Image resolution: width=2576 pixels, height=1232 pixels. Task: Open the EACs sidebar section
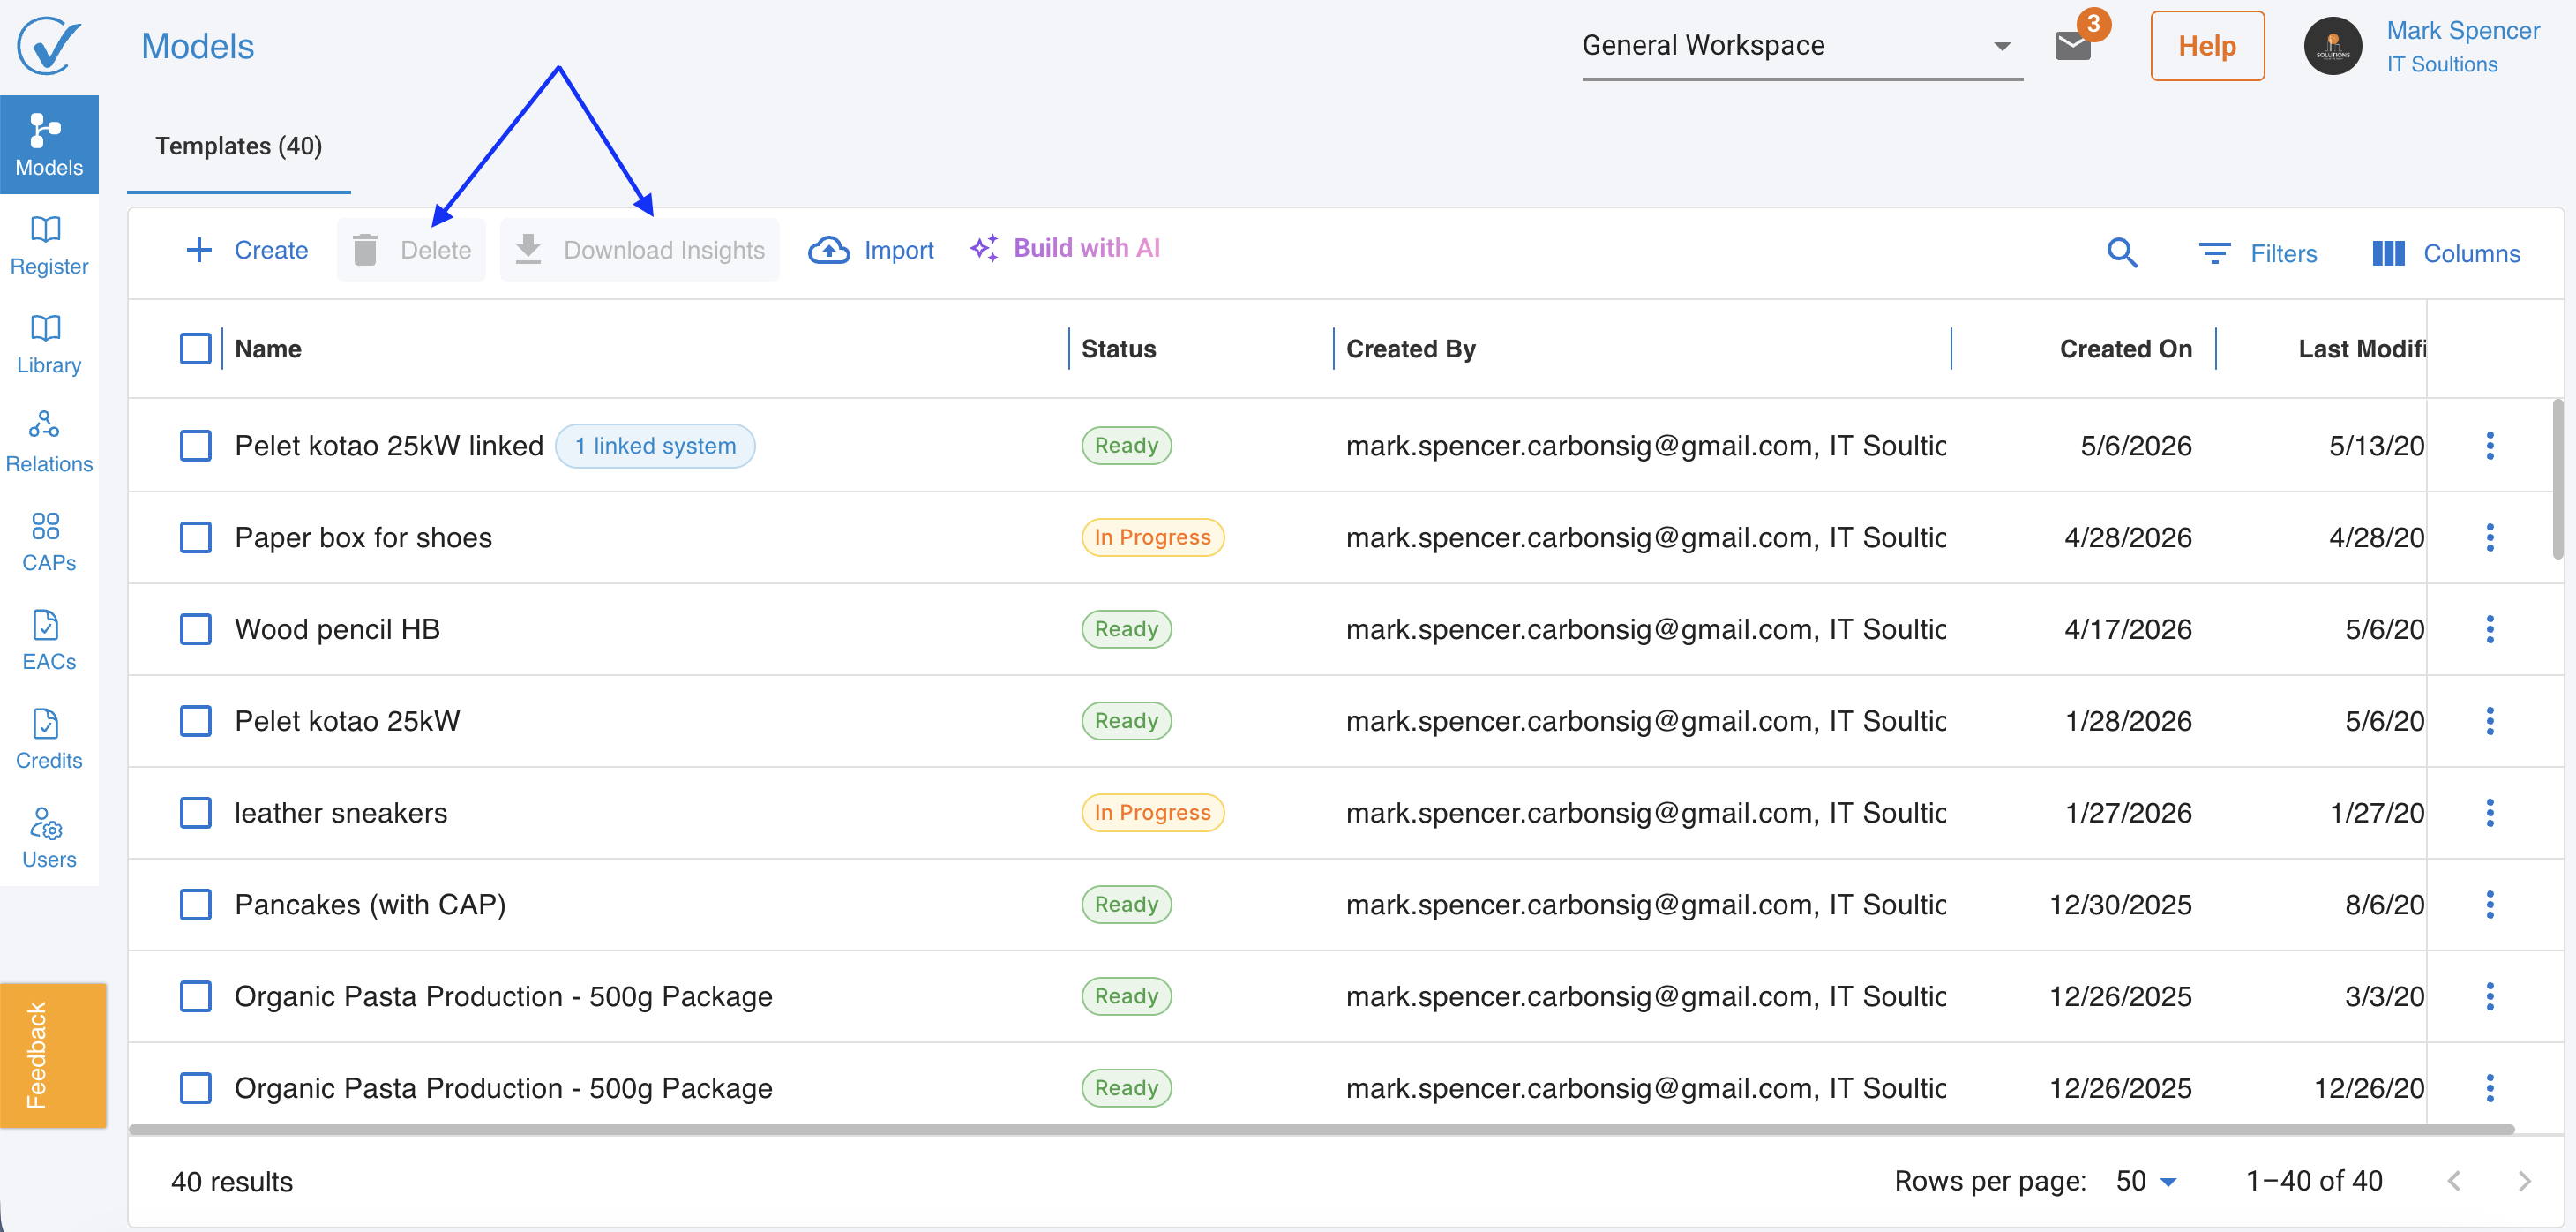(48, 640)
